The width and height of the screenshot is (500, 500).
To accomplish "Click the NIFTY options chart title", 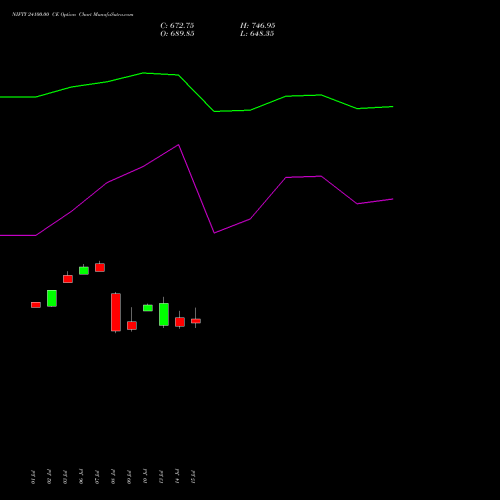I will point(72,14).
